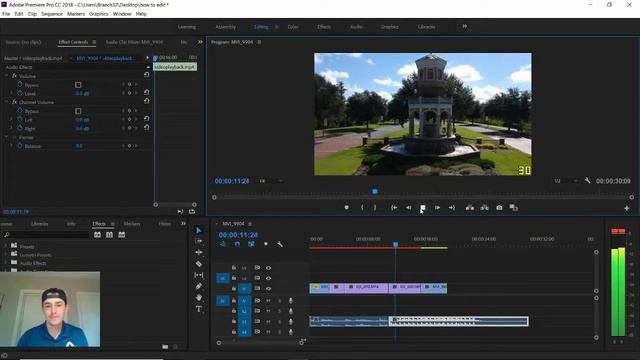Expand the Audio Effects folder
Image resolution: width=640 pixels, height=360 pixels.
pyautogui.click(x=6, y=263)
